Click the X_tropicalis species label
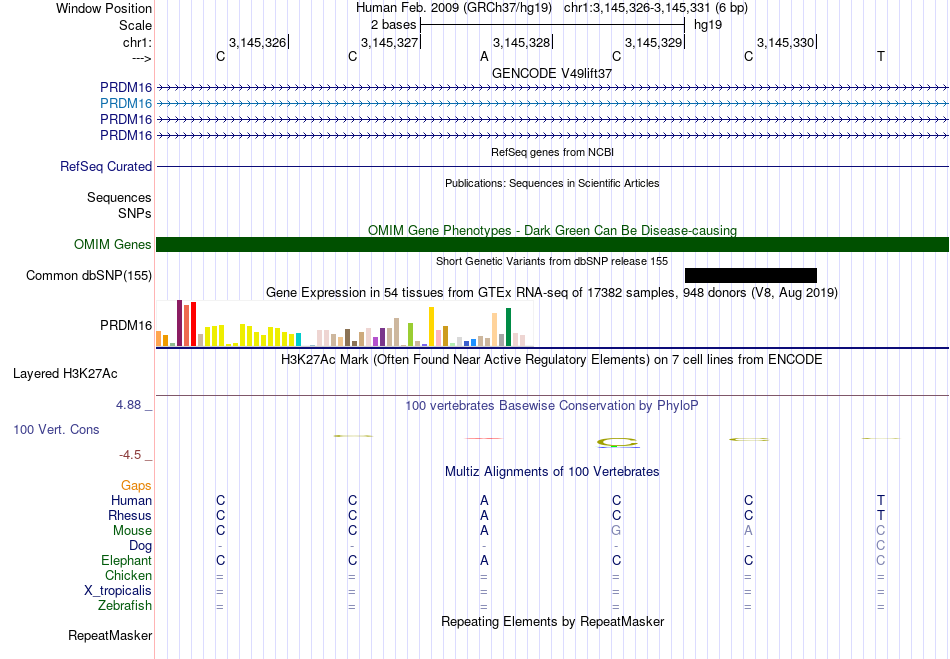This screenshot has width=950, height=659. tap(118, 591)
